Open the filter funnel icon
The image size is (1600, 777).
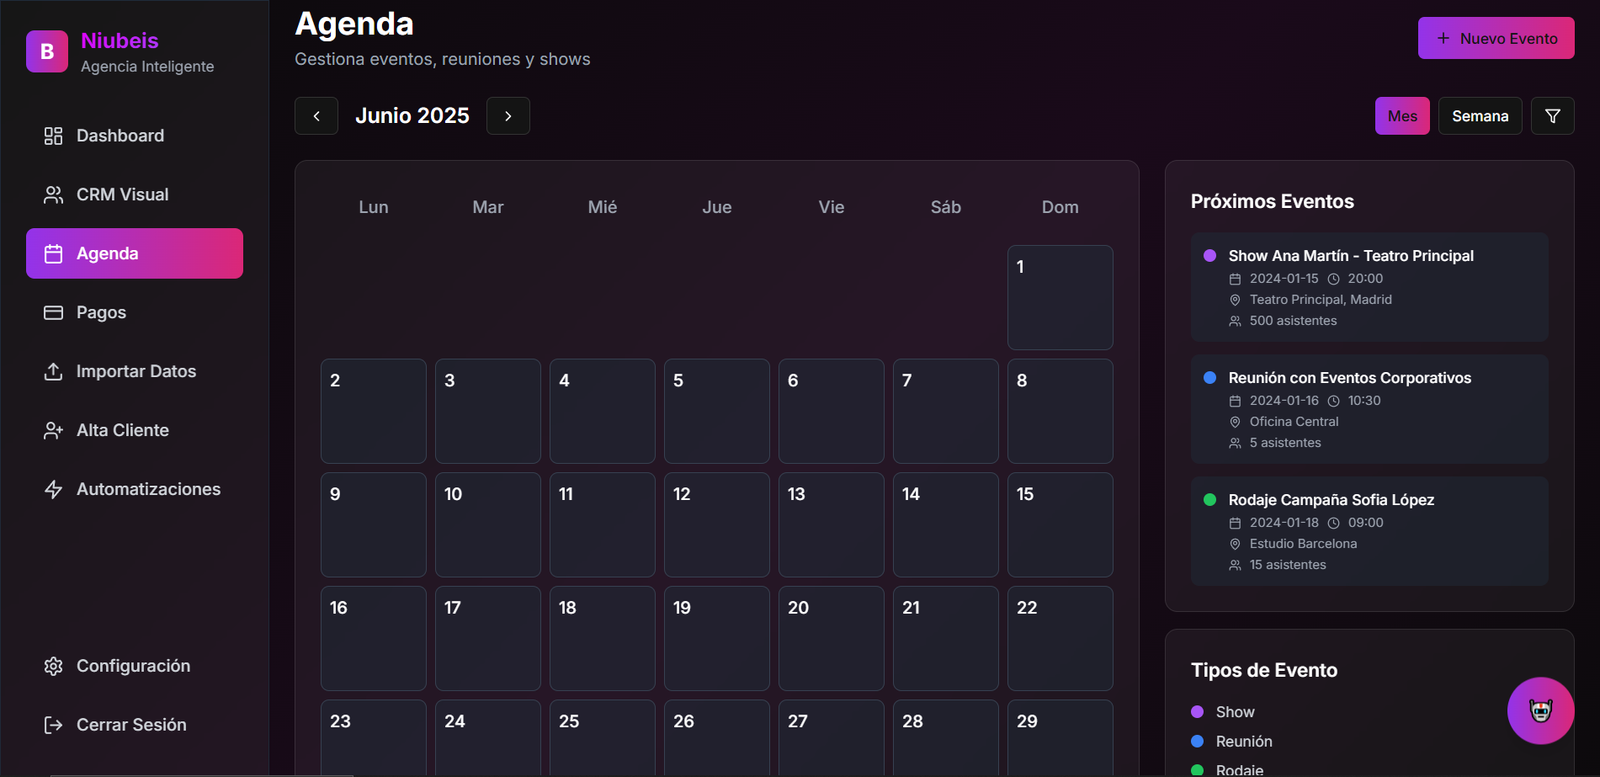pos(1552,116)
